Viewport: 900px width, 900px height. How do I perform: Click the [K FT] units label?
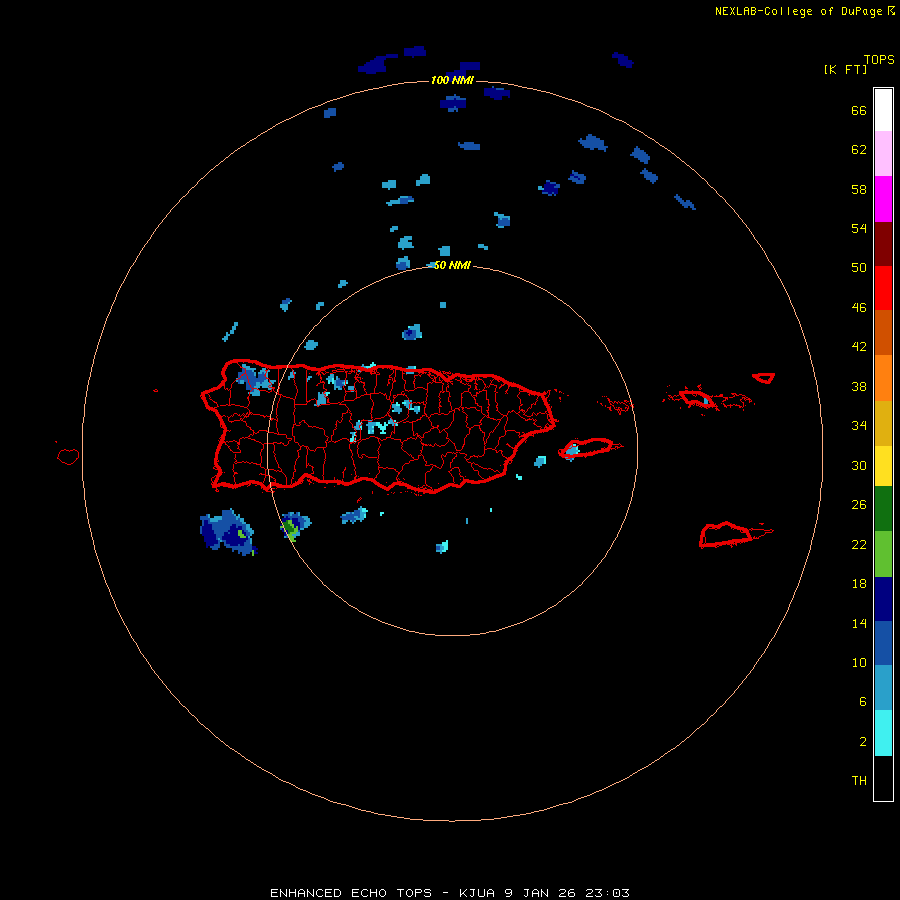(x=845, y=69)
